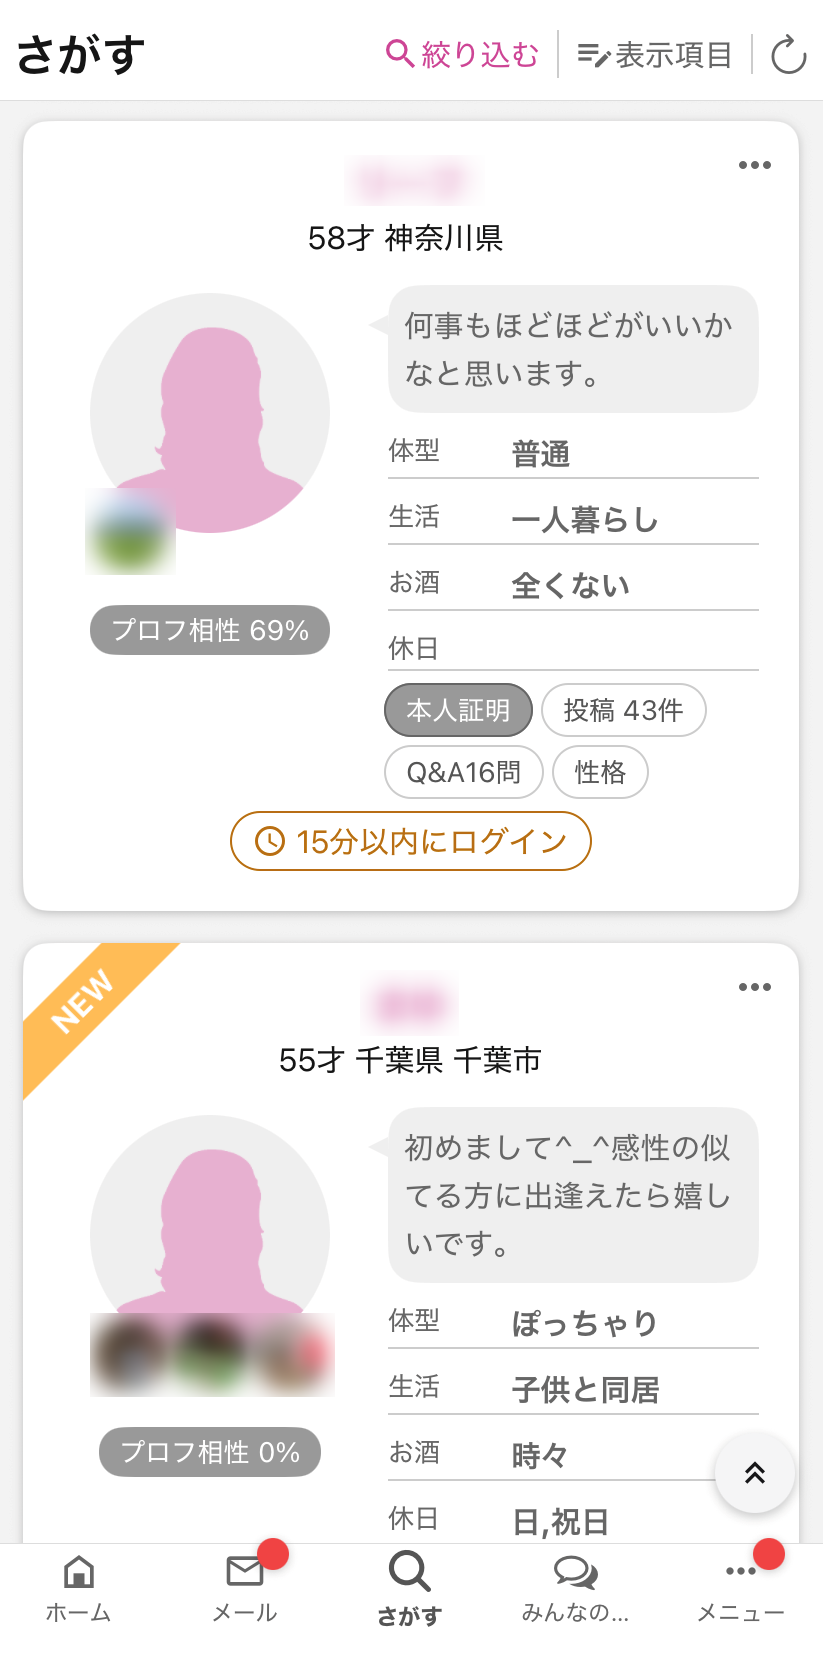Go to ホーム tab
Screen dimensions: 823x1662
coord(79,1587)
